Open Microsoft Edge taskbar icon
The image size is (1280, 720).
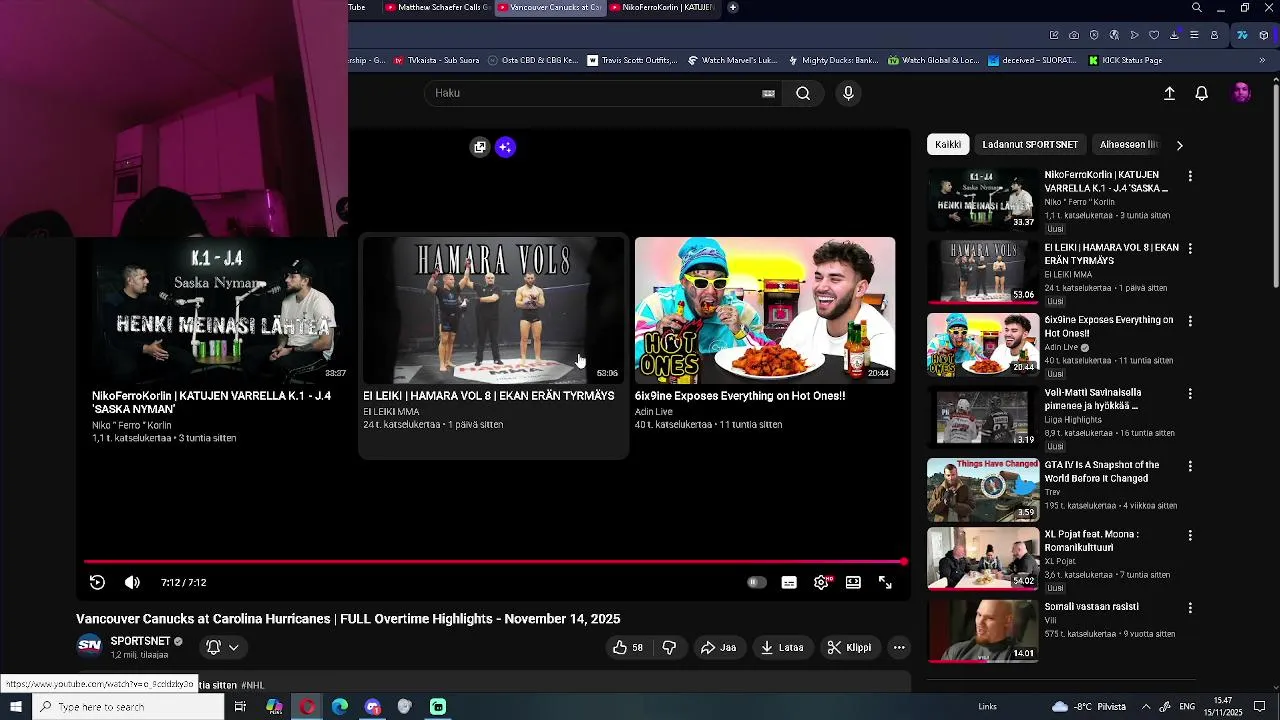click(340, 707)
